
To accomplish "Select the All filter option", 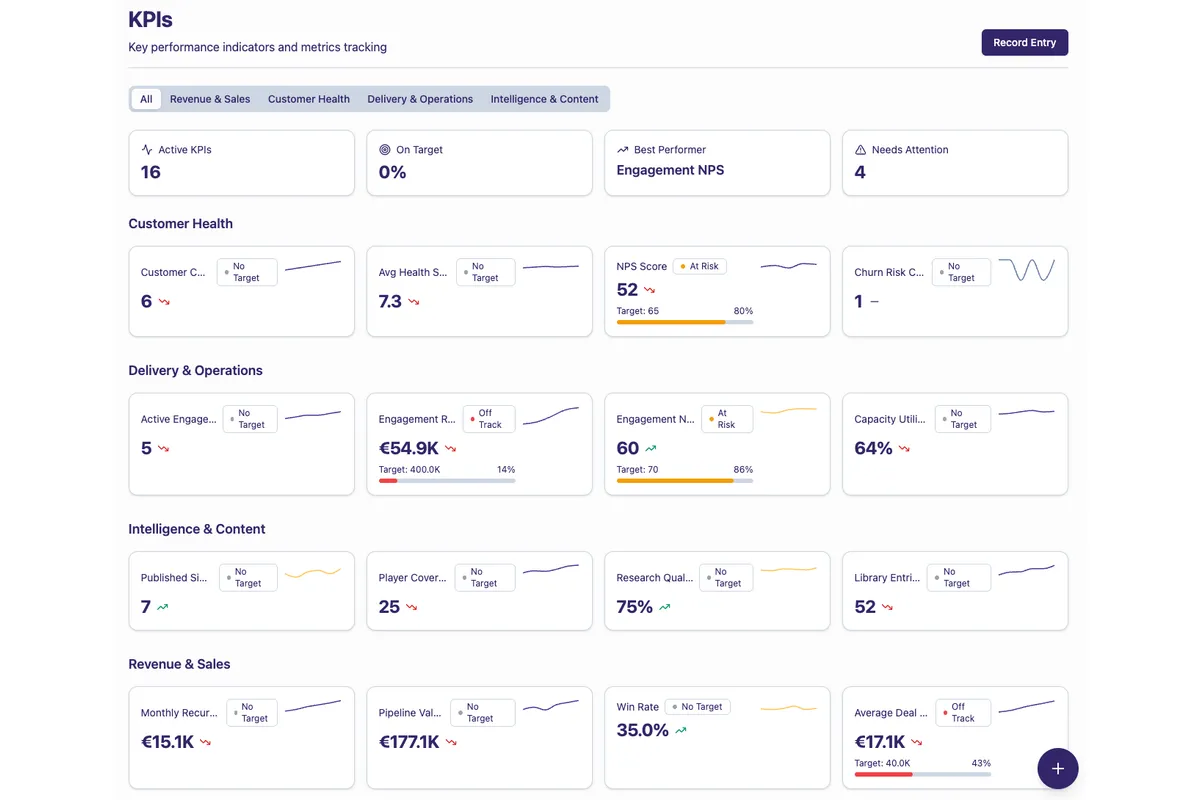I will click(146, 99).
